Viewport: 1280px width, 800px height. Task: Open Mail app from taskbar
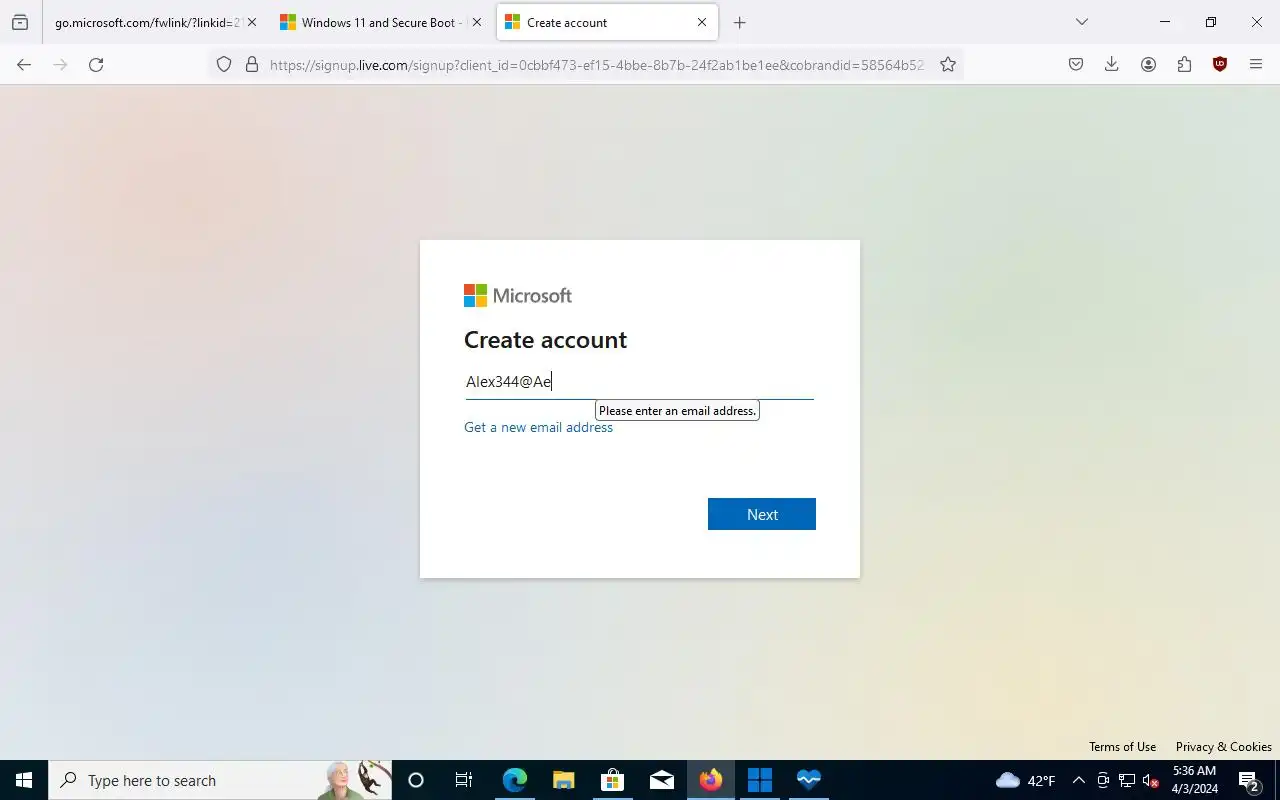(662, 780)
